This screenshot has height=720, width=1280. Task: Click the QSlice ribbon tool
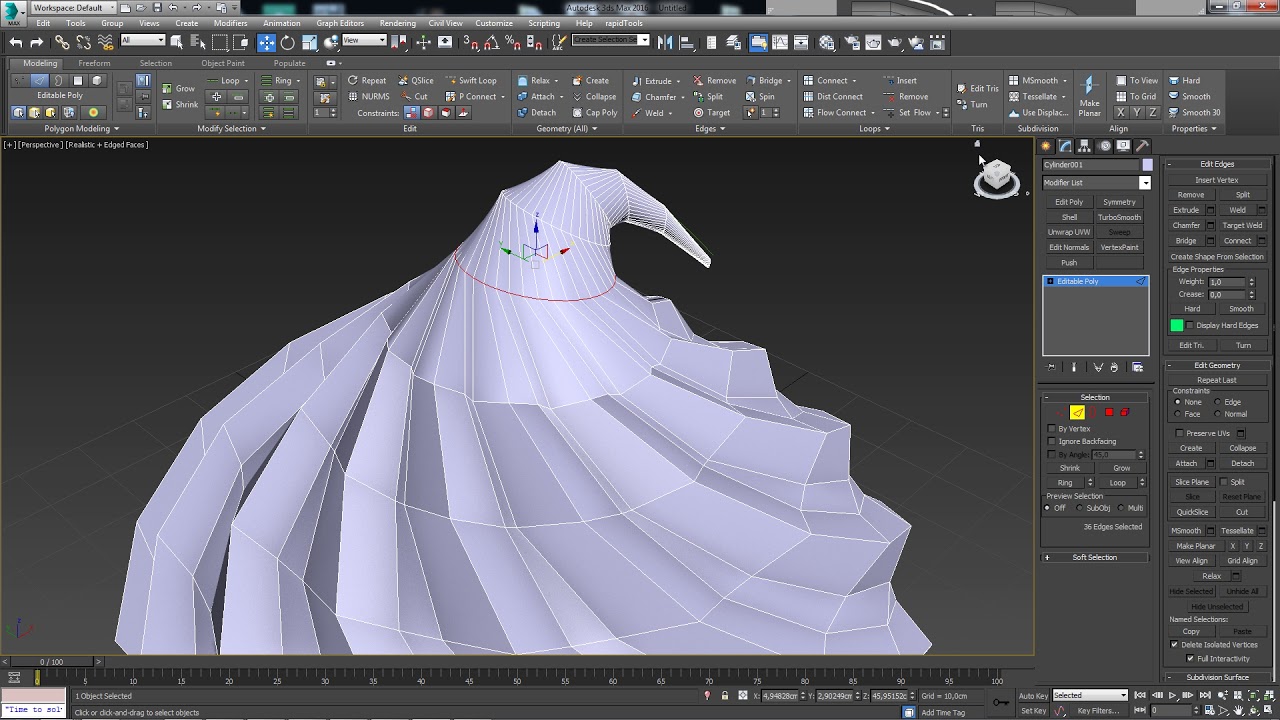pos(415,81)
